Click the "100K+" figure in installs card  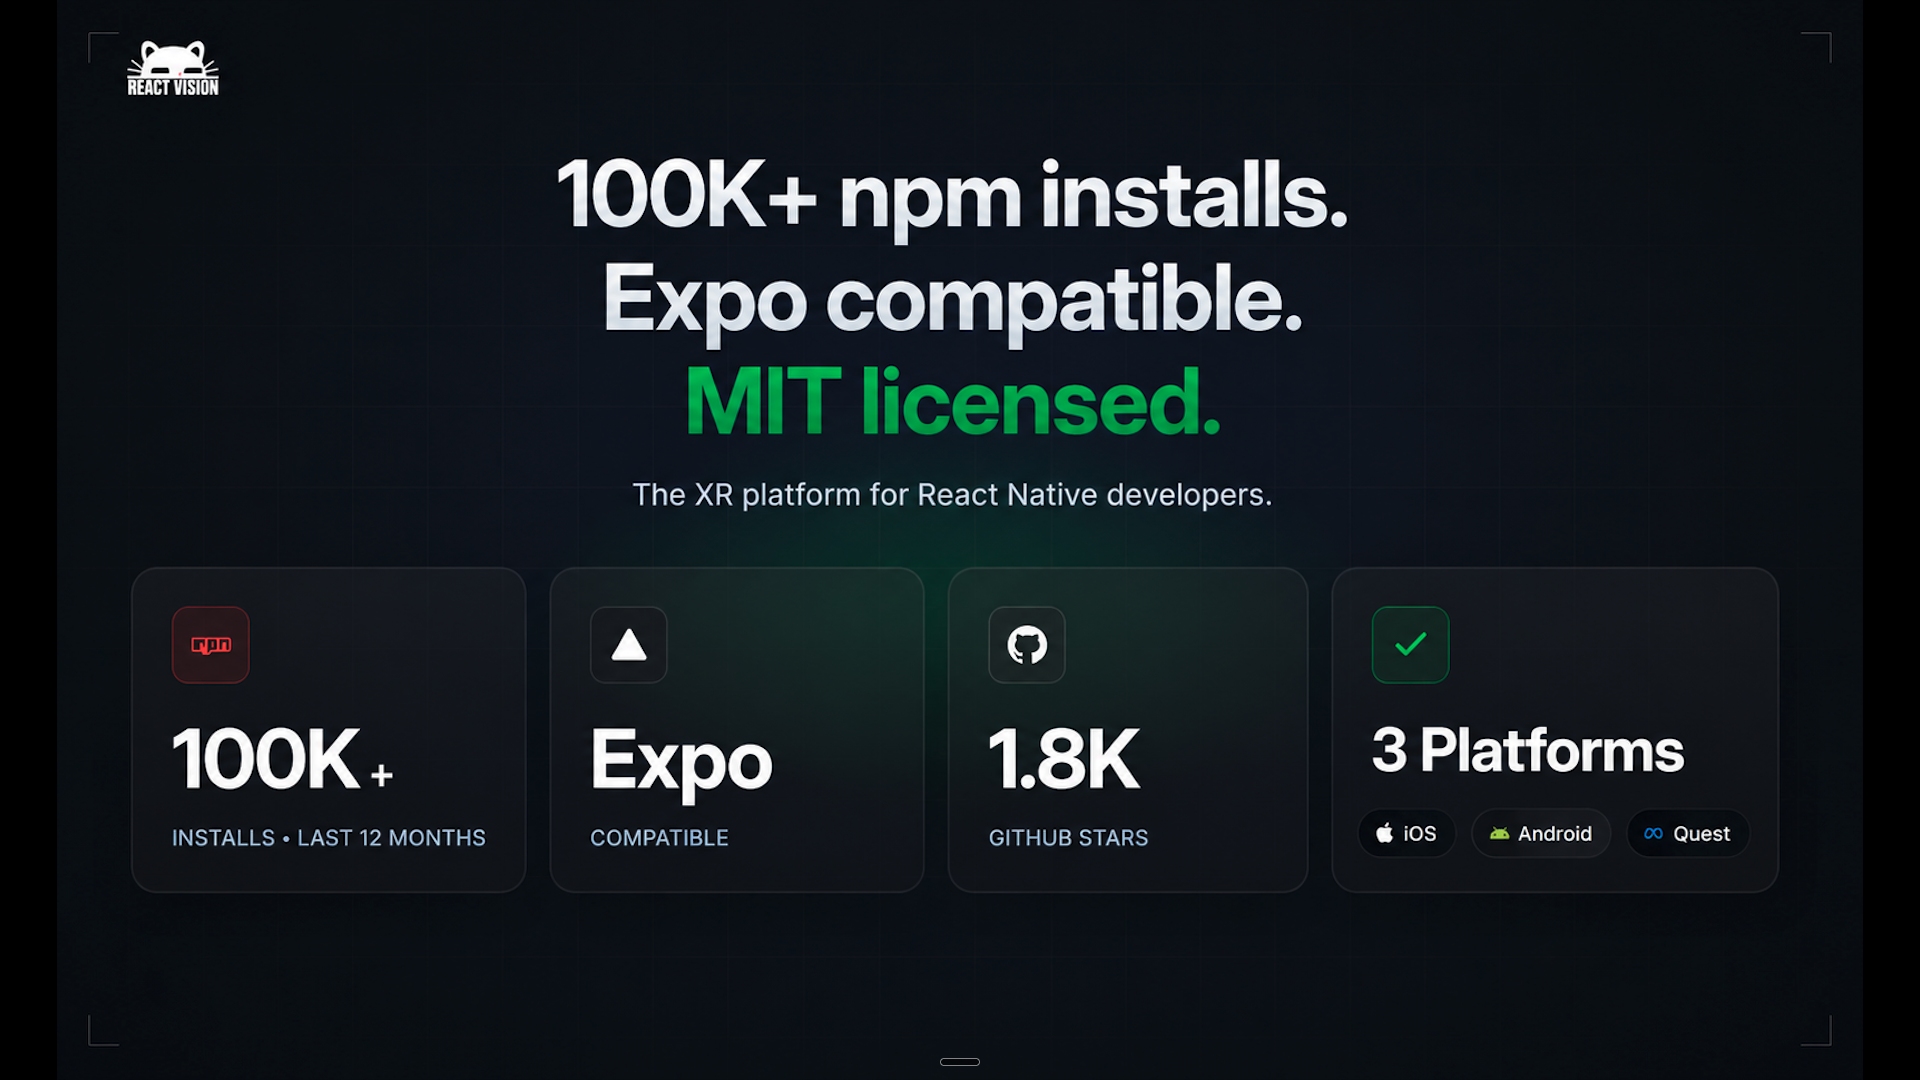click(283, 759)
